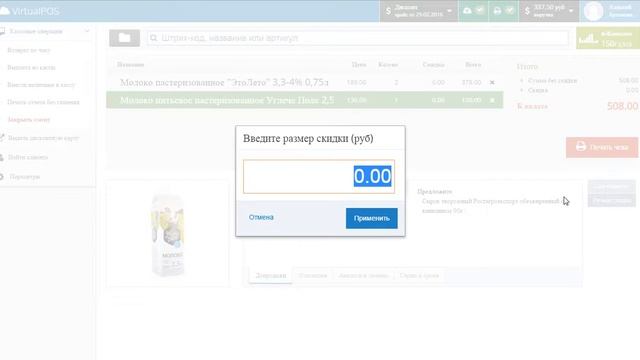Click the user avatar picture
The image size is (640, 360).
point(593,11)
